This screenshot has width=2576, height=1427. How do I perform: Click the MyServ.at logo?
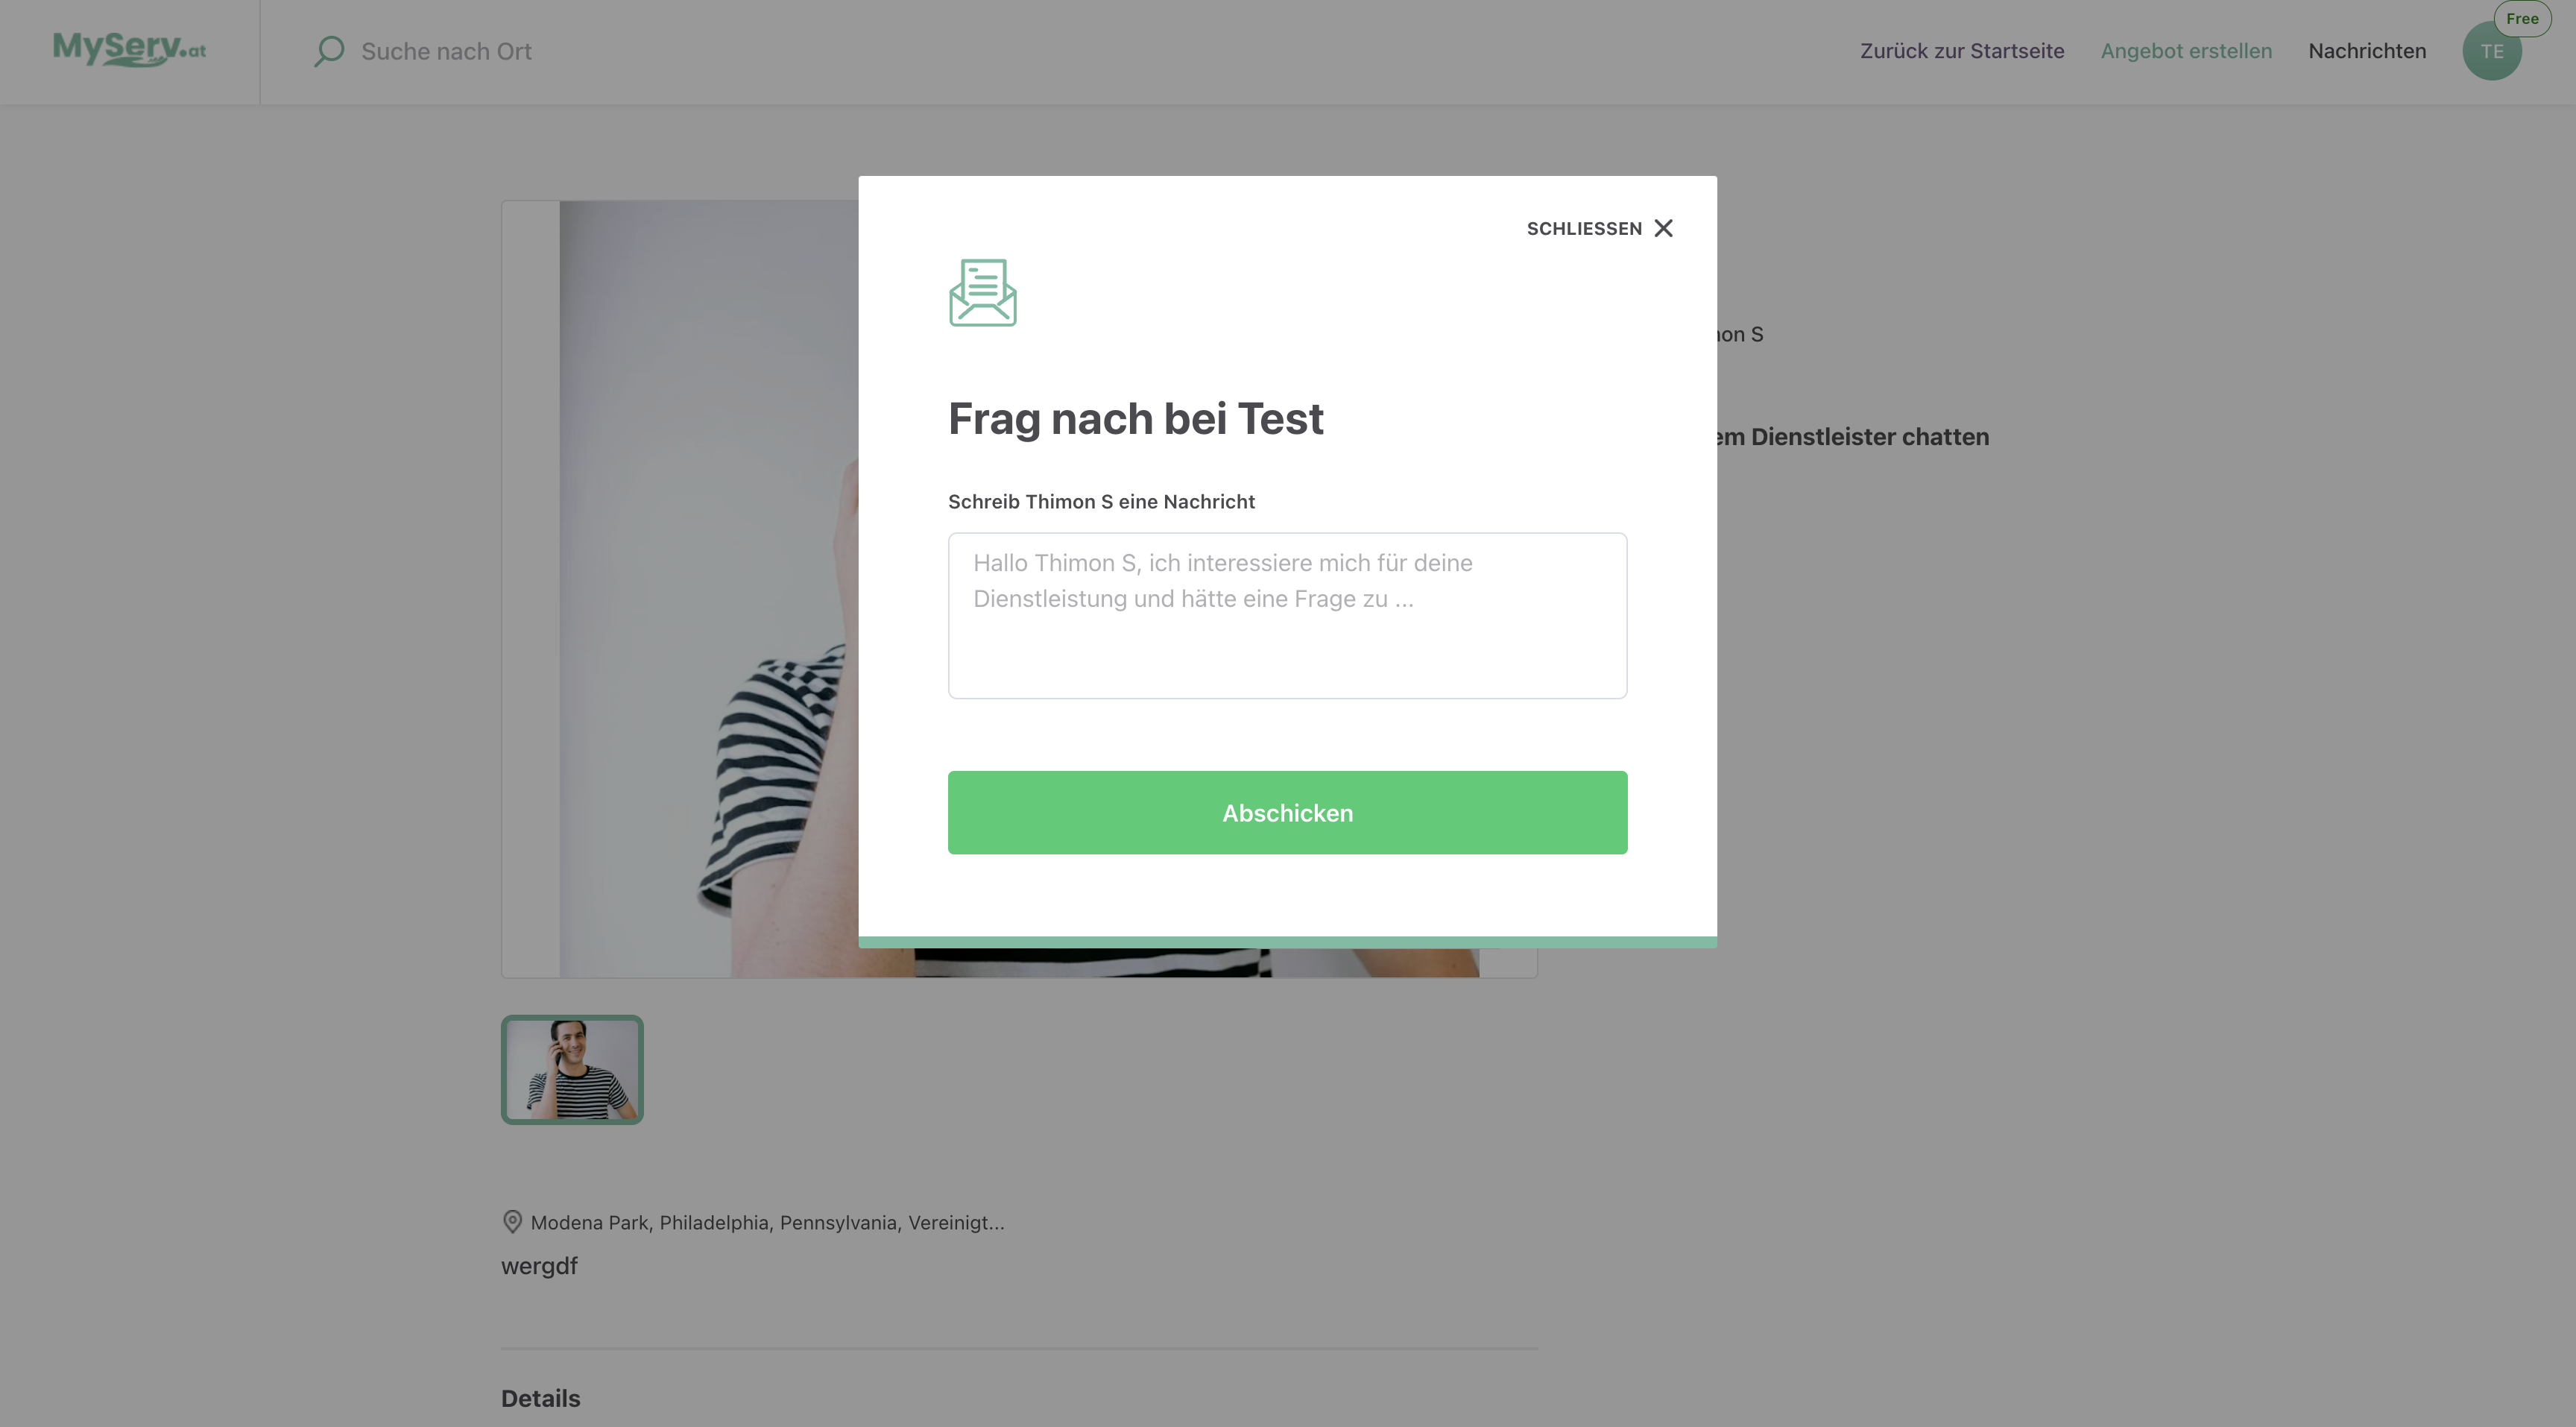129,49
